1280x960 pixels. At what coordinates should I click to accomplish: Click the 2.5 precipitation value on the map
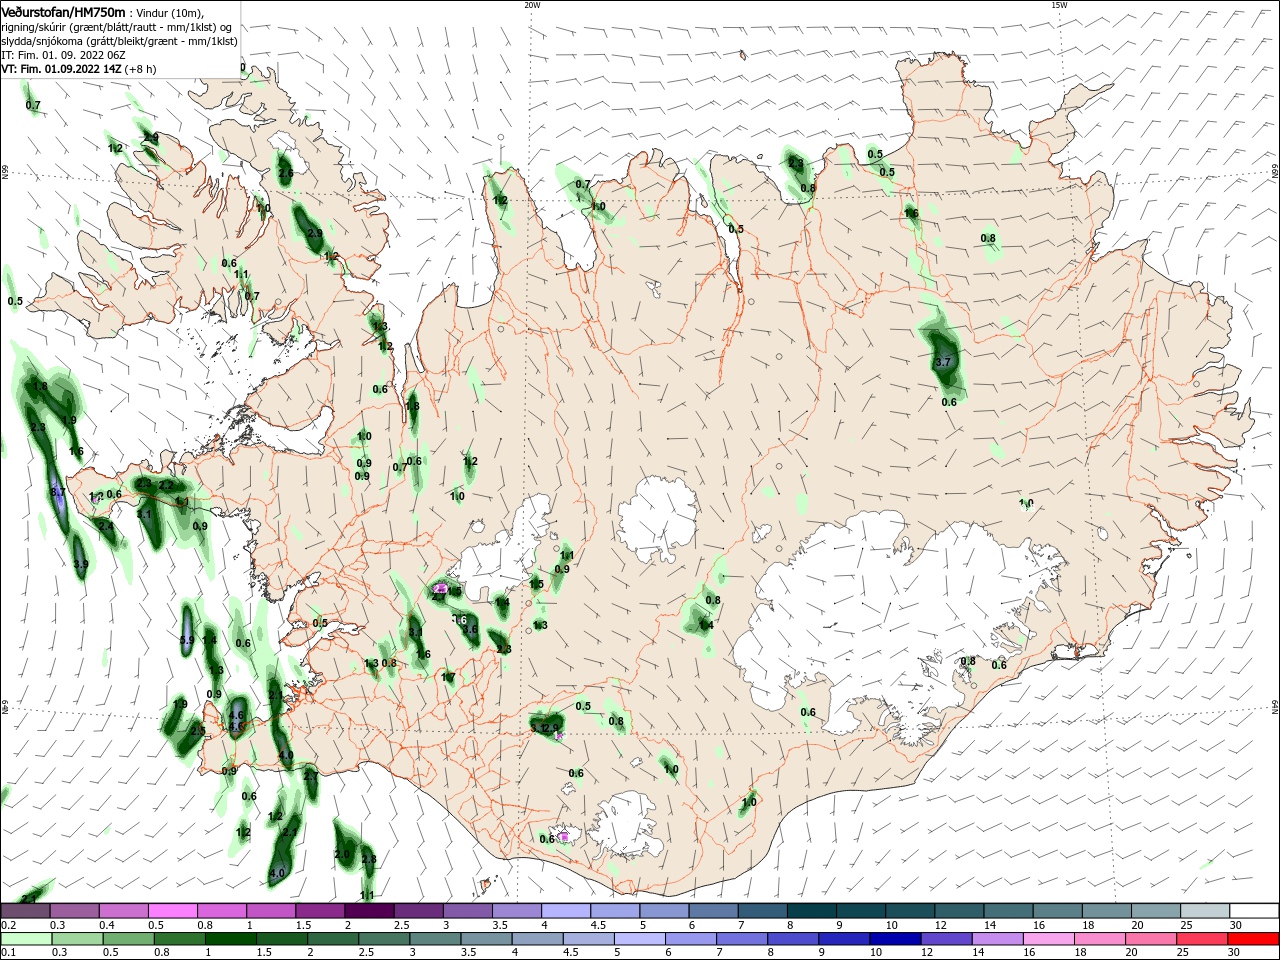click(x=198, y=731)
